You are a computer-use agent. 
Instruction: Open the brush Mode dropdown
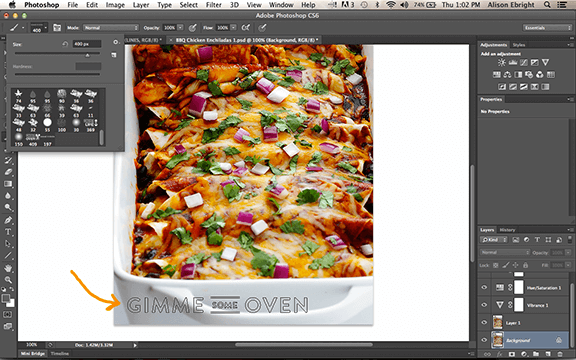(x=111, y=28)
